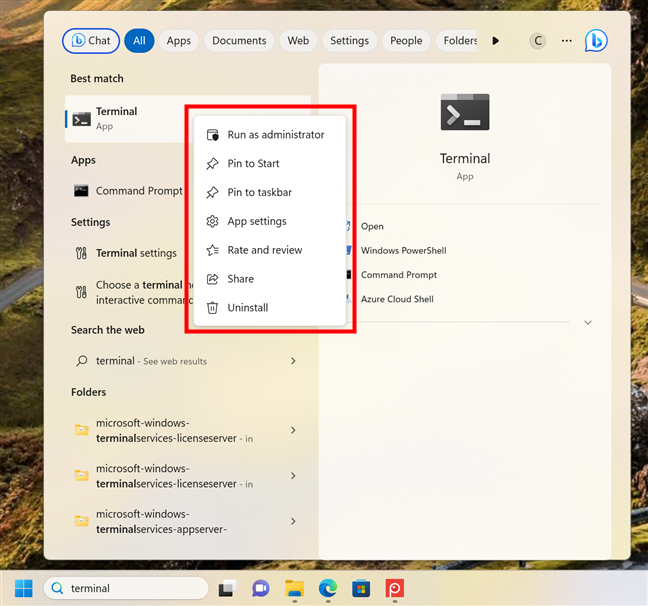648x606 pixels.
Task: Click the Share icon in context menu
Action: pyautogui.click(x=212, y=279)
